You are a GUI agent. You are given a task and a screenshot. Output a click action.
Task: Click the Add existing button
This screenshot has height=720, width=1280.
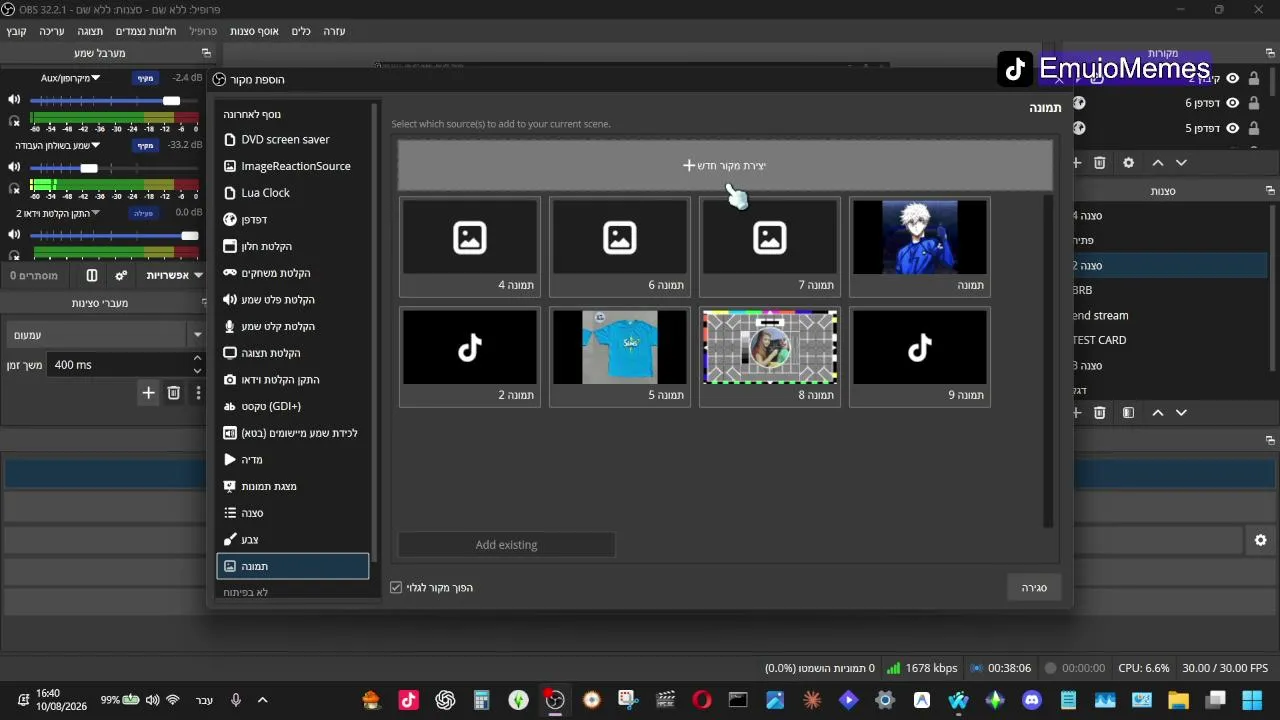point(506,545)
